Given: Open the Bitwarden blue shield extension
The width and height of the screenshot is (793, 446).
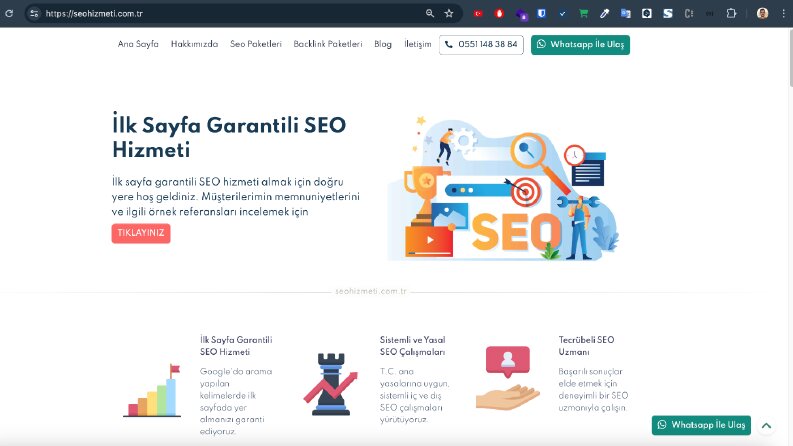Looking at the screenshot, I should (x=542, y=14).
